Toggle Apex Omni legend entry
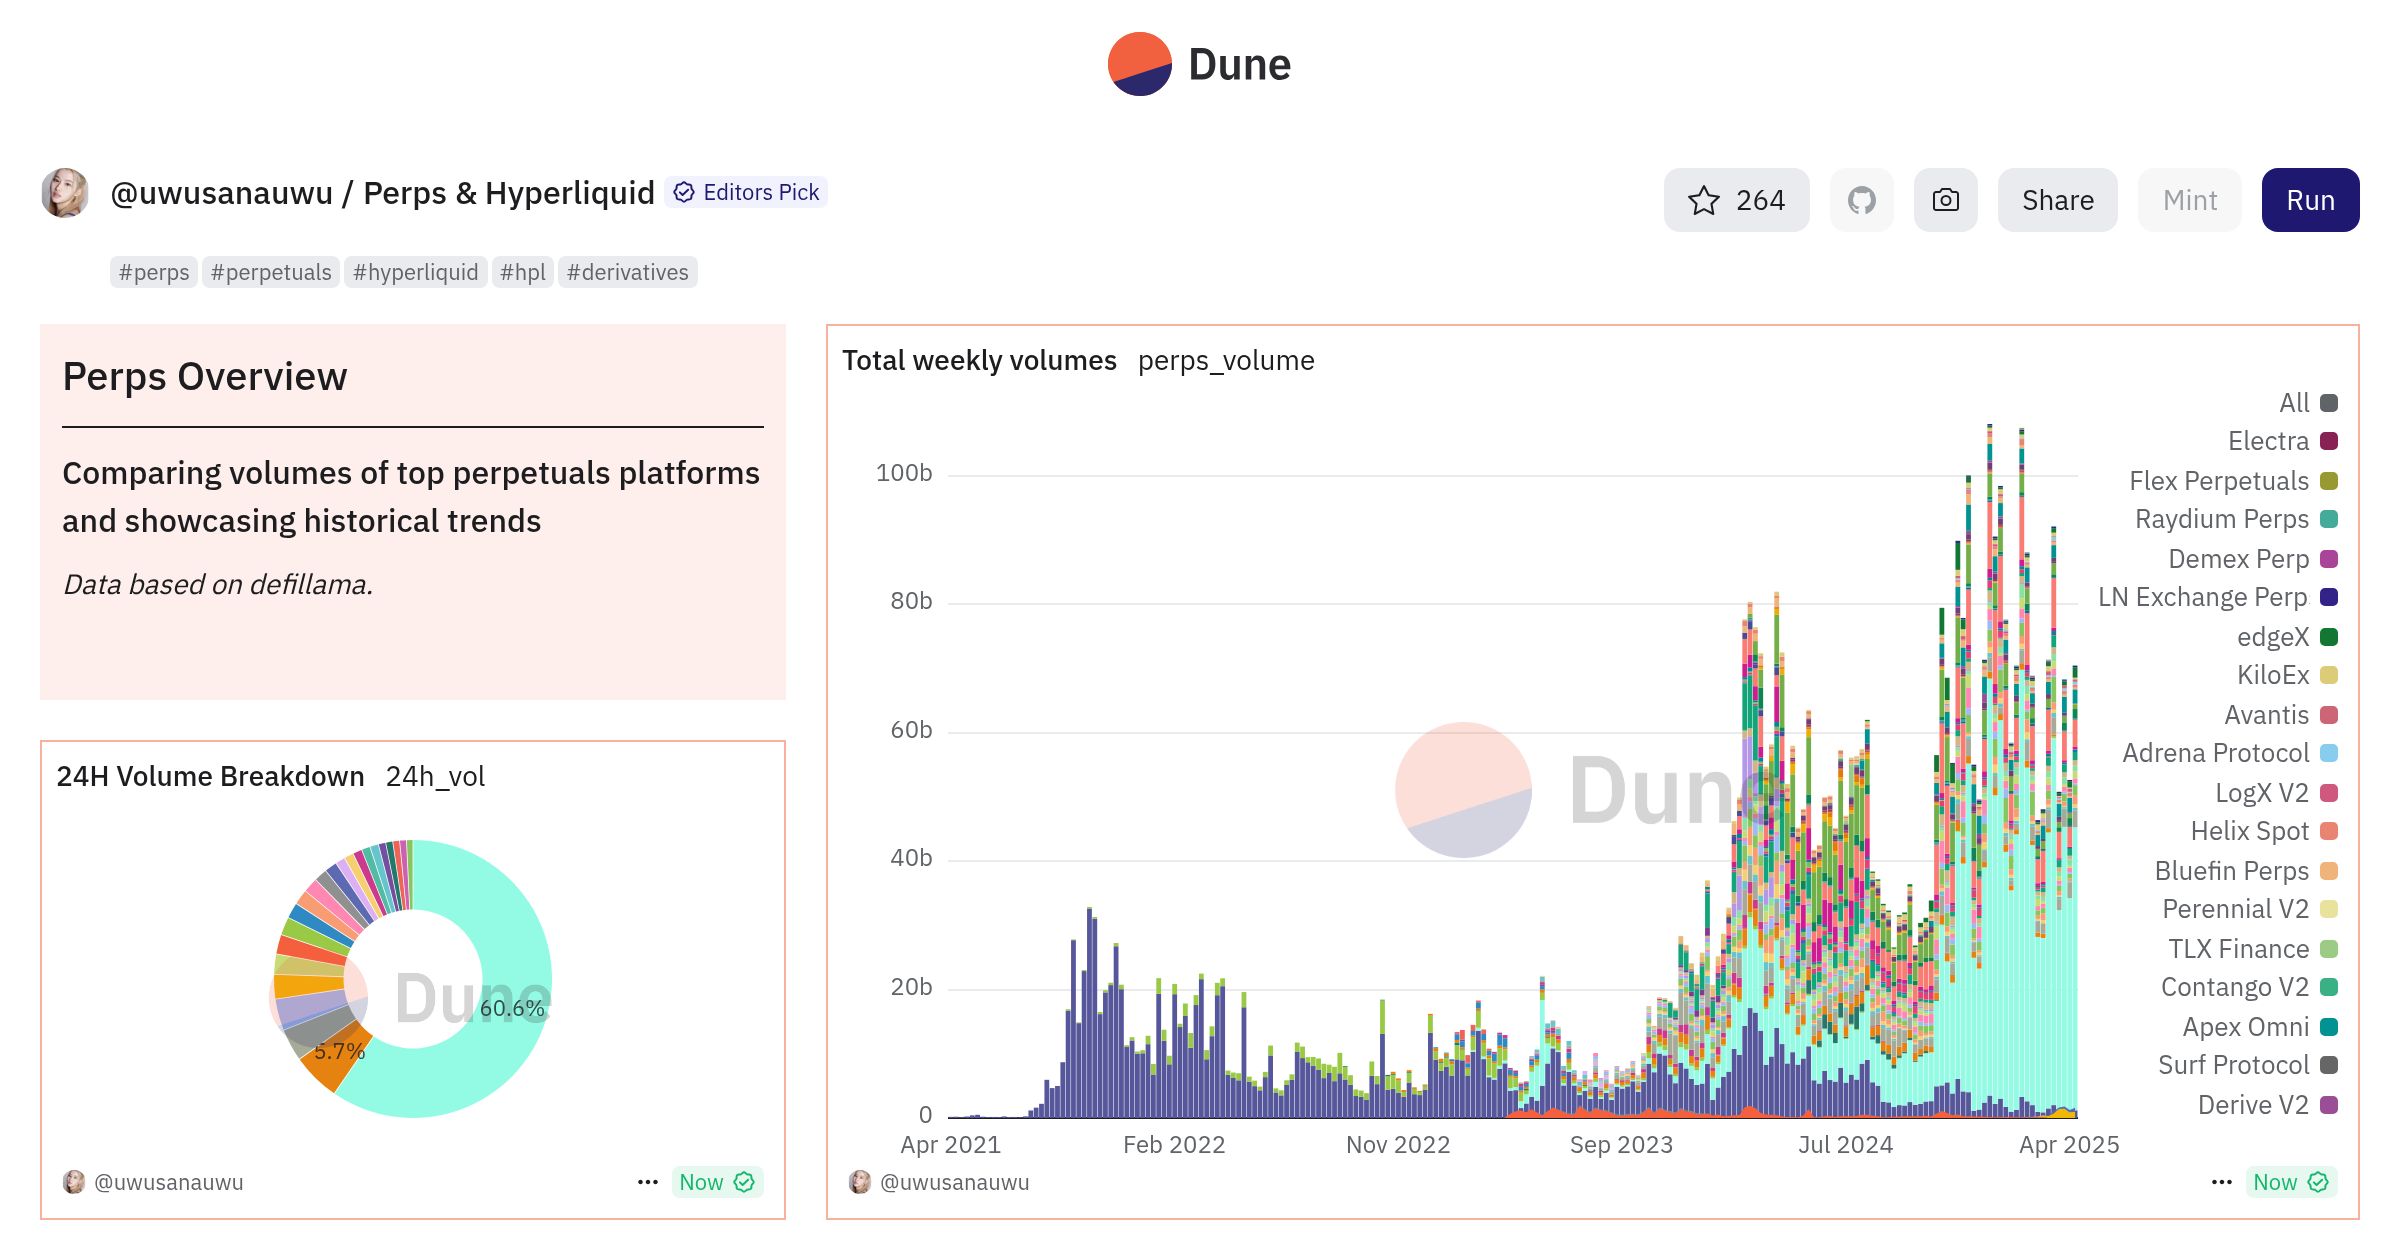This screenshot has height=1260, width=2400. coord(2260,1027)
